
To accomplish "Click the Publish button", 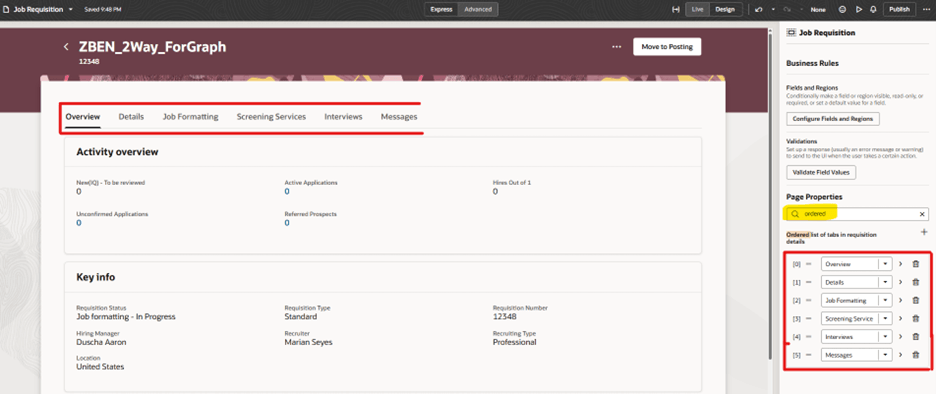I will [x=899, y=10].
